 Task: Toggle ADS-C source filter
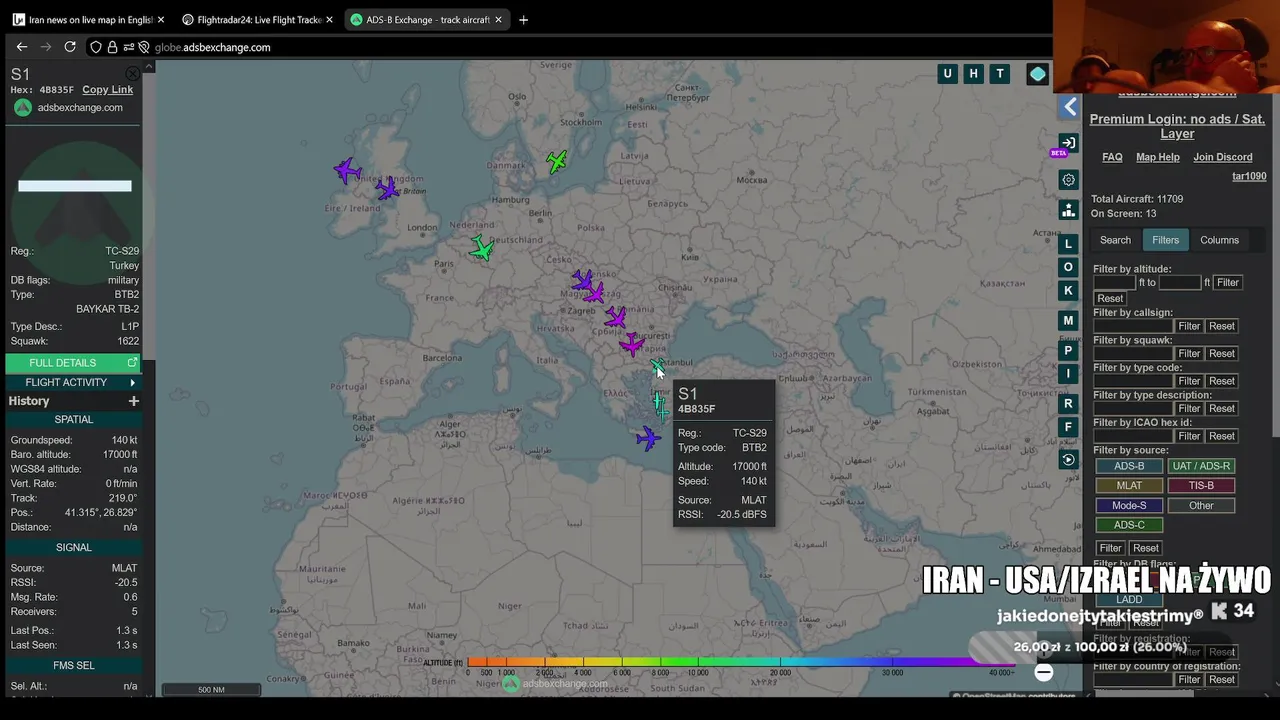click(1129, 525)
